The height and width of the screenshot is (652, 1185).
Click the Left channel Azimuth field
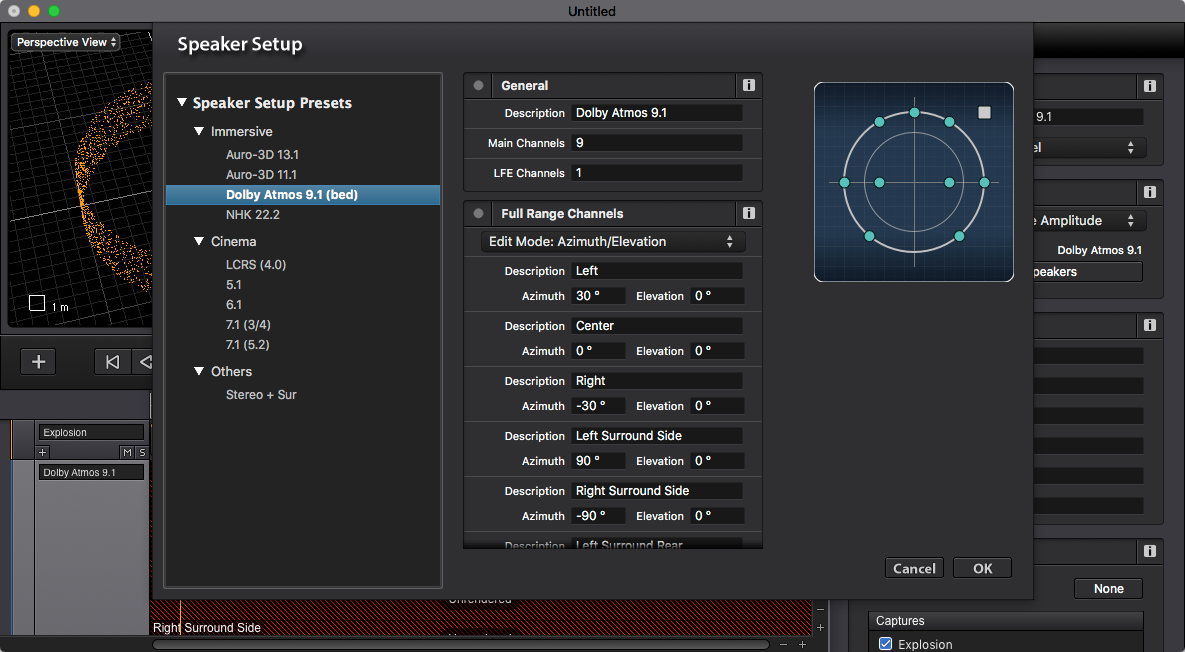(x=598, y=296)
